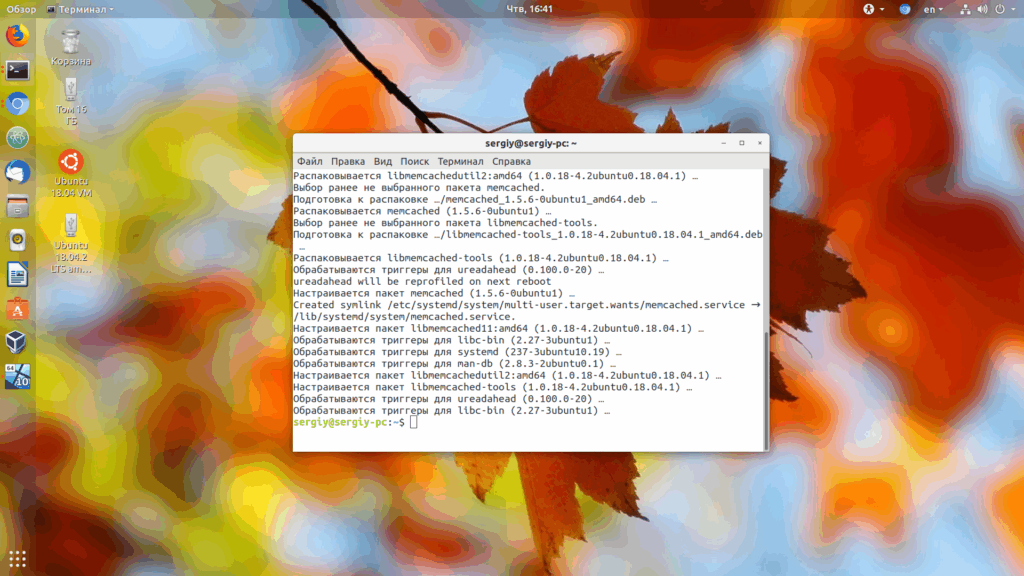
Task: Open the Файл menu in terminal
Action: pos(310,161)
